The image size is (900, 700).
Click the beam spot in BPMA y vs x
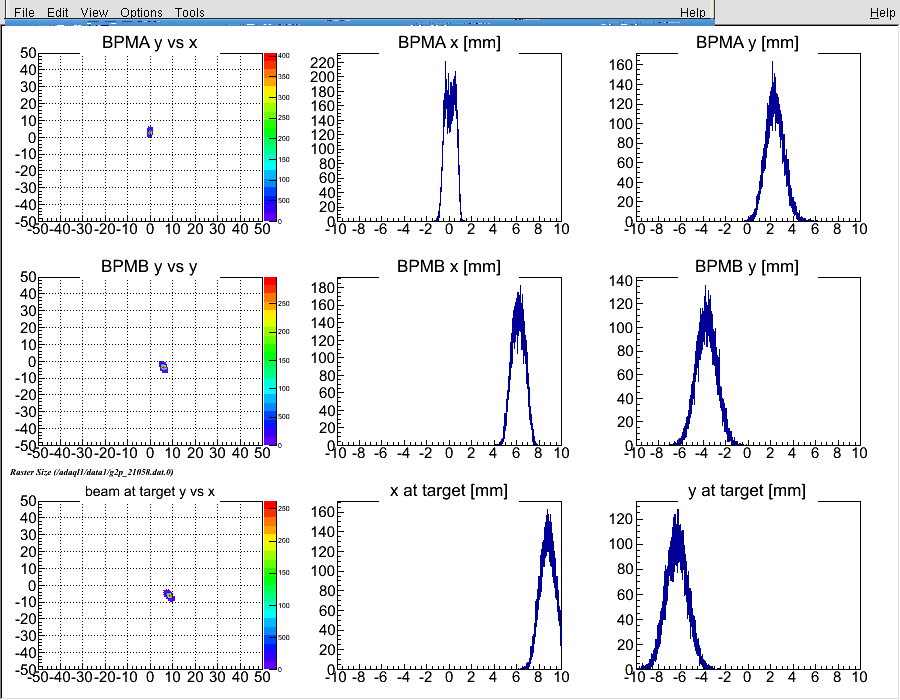pos(150,132)
